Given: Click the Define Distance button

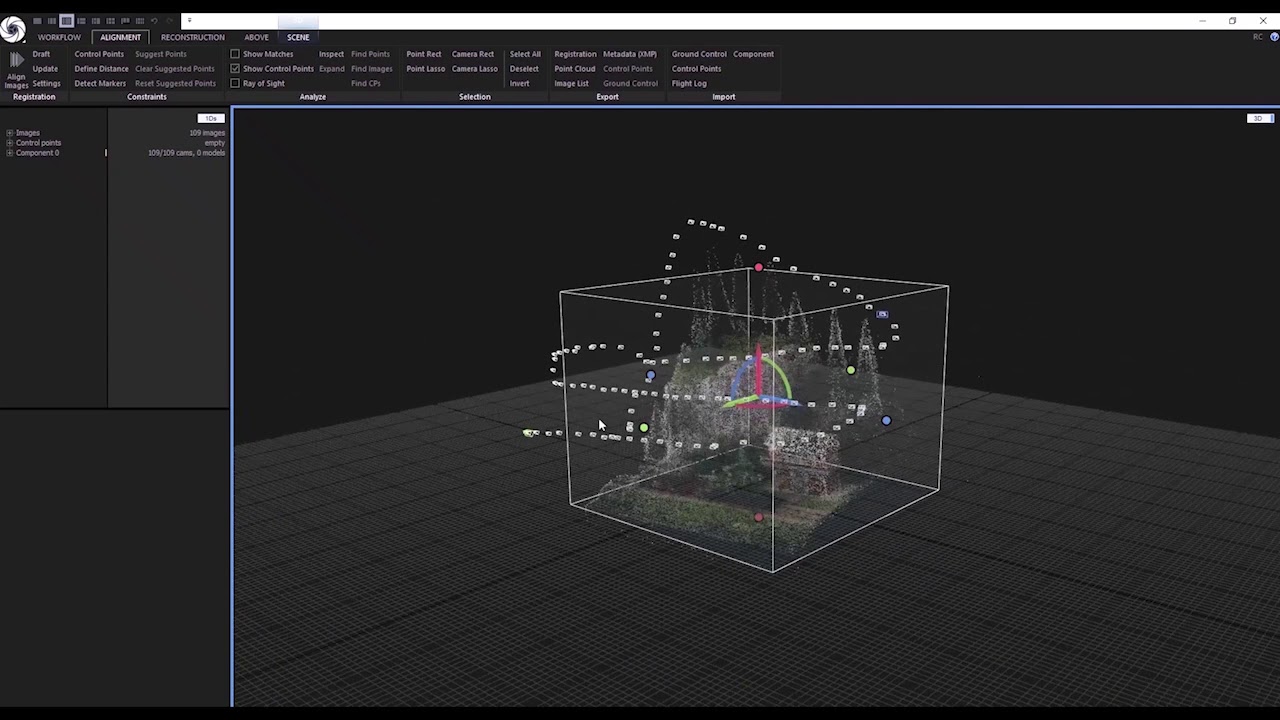Looking at the screenshot, I should [x=101, y=69].
